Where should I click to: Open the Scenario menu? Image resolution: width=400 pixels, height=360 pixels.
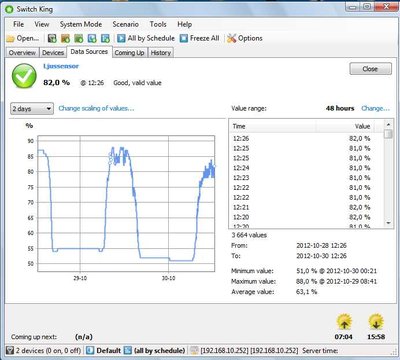click(x=126, y=24)
